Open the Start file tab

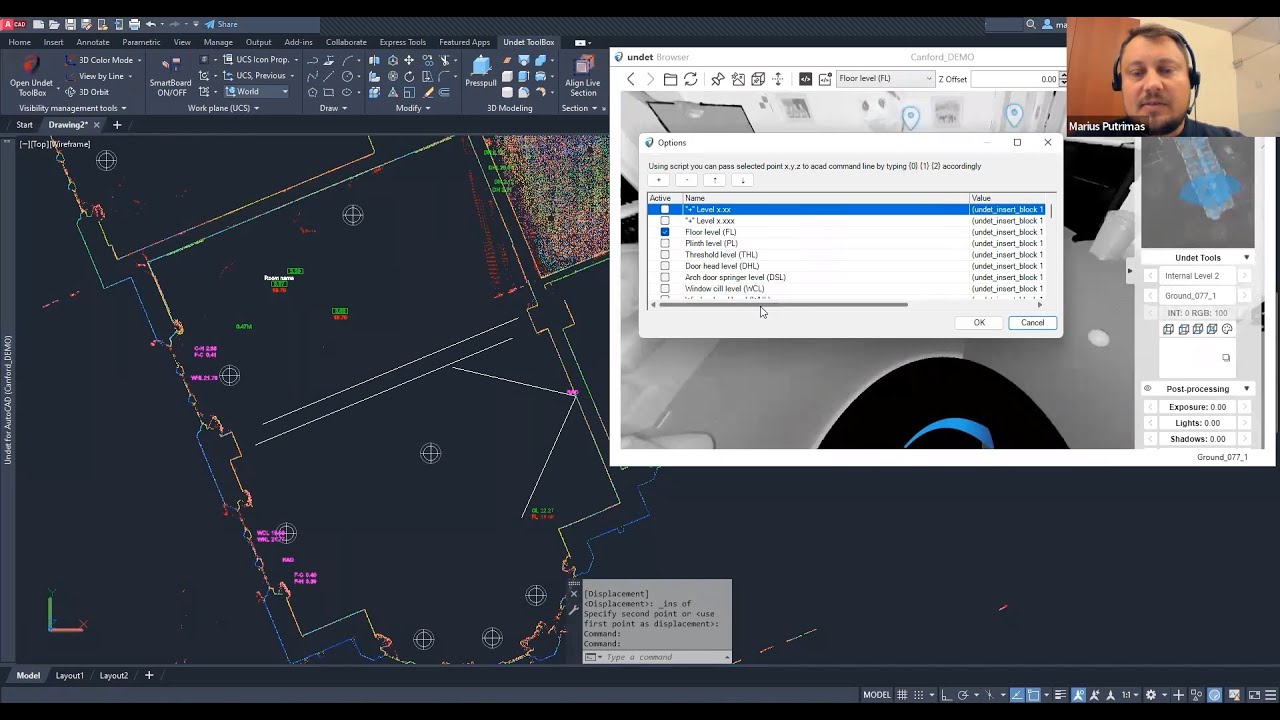[24, 125]
